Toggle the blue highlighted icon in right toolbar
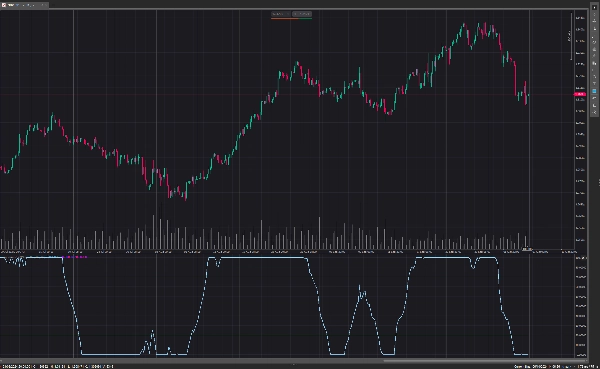The width and height of the screenshot is (600, 369). pos(594,91)
